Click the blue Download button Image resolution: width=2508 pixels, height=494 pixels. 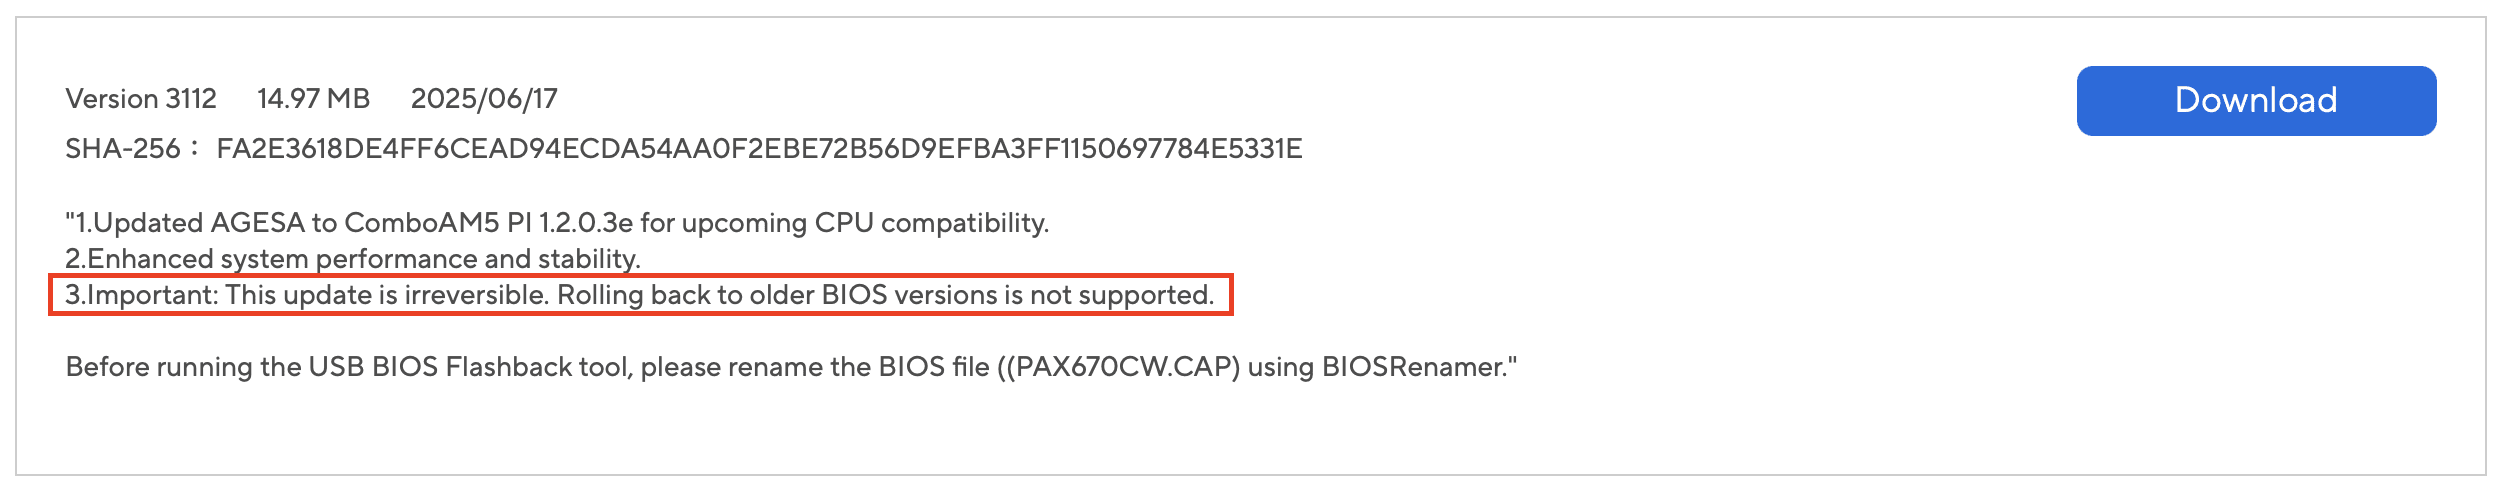pos(2255,101)
